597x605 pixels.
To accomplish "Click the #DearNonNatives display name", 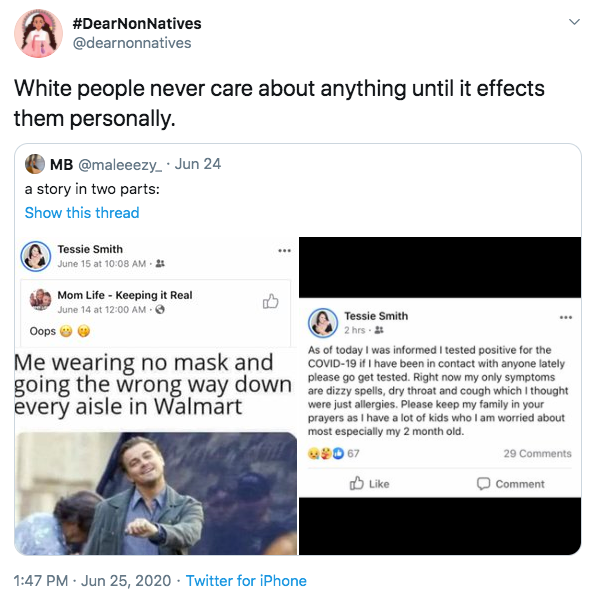I will tap(137, 24).
